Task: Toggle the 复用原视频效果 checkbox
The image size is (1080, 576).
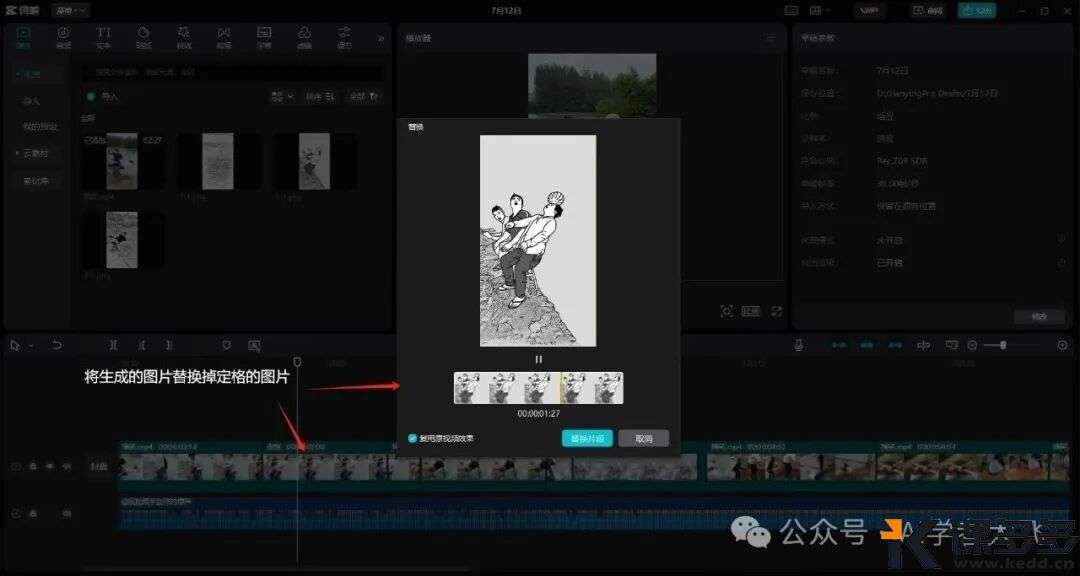Action: coord(413,438)
